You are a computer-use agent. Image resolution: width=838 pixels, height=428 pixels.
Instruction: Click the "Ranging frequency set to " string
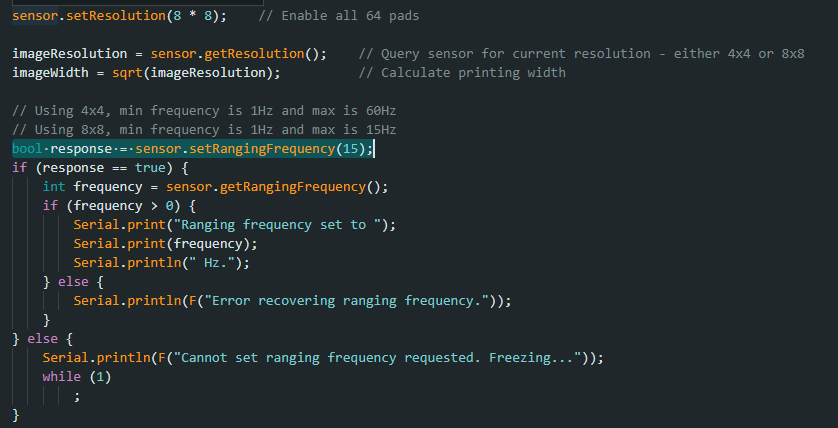[282, 224]
